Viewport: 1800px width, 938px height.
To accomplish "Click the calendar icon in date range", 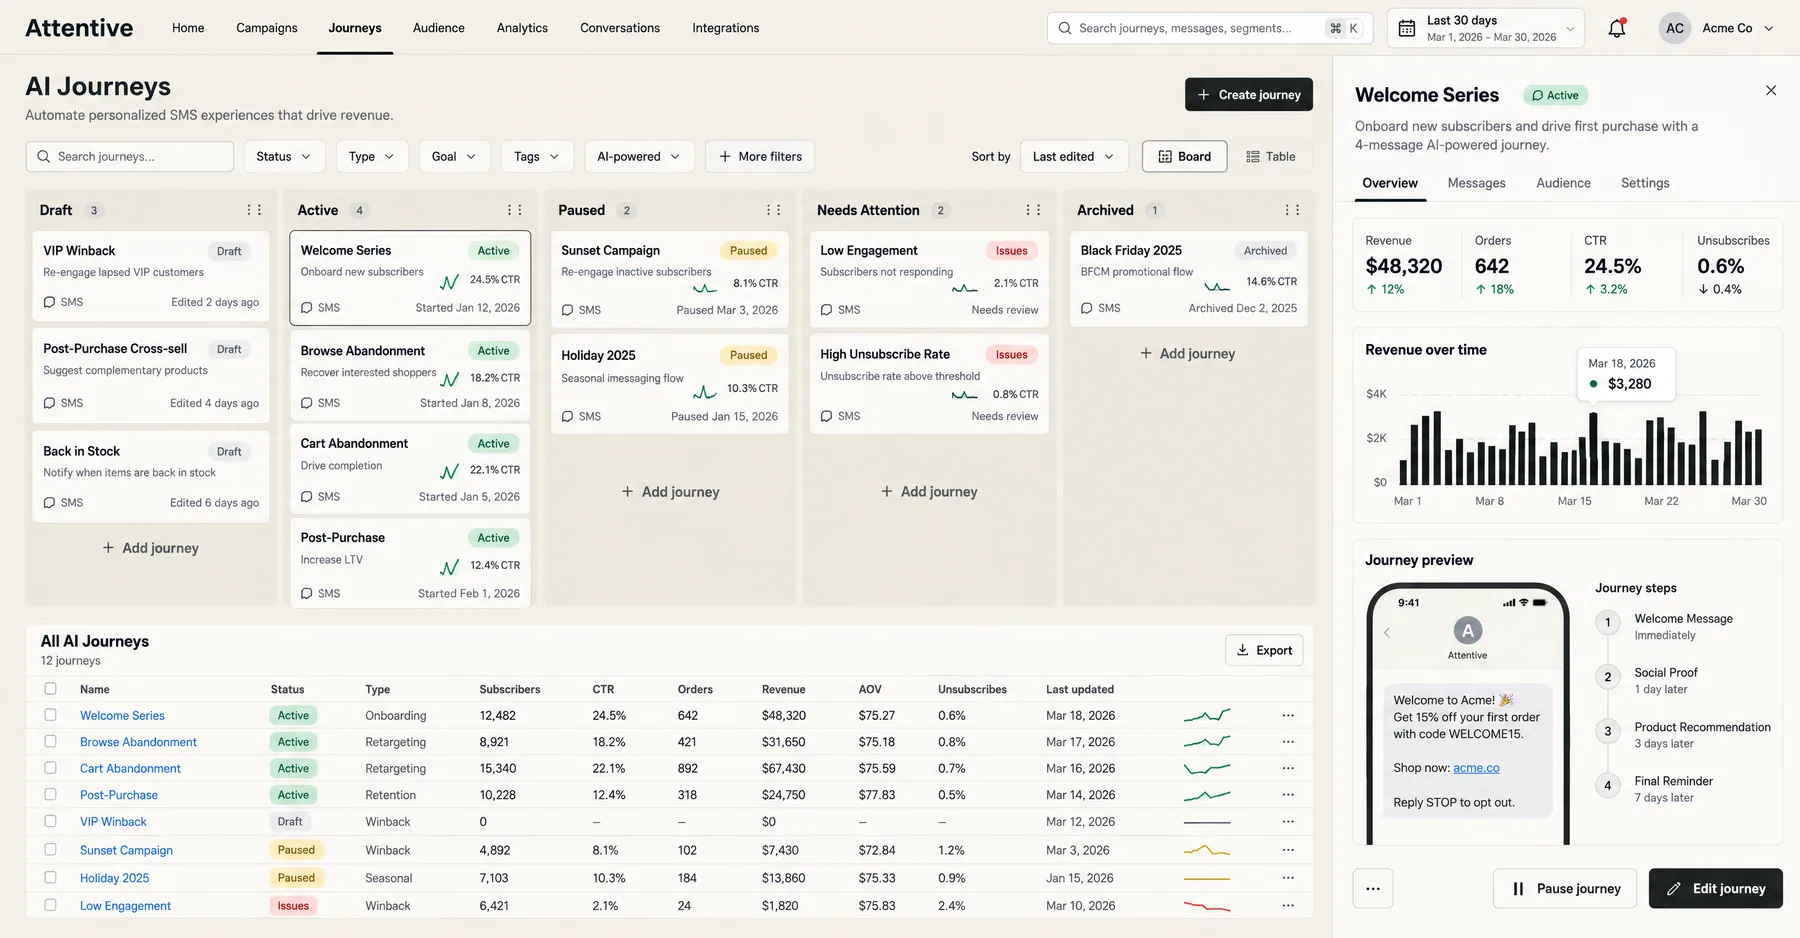I will pyautogui.click(x=1406, y=28).
